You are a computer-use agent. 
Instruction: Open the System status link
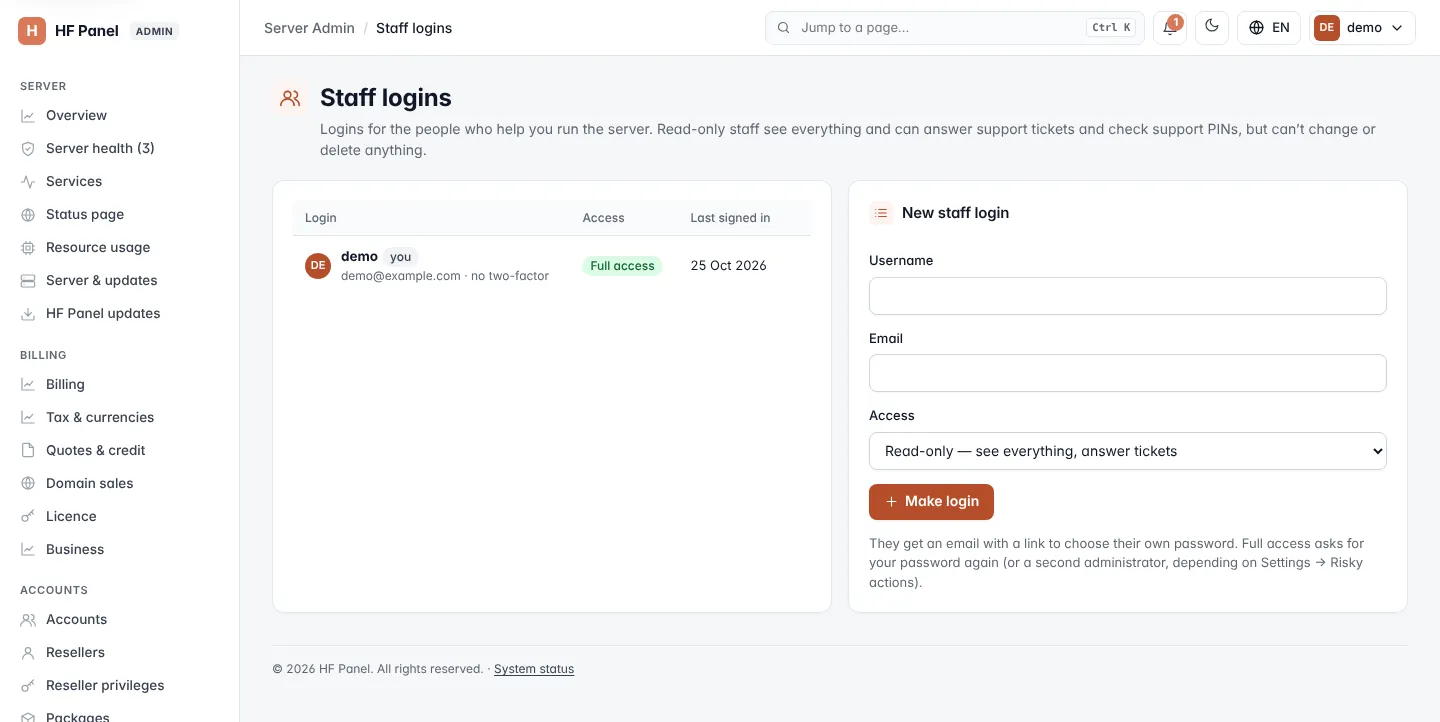pos(534,669)
